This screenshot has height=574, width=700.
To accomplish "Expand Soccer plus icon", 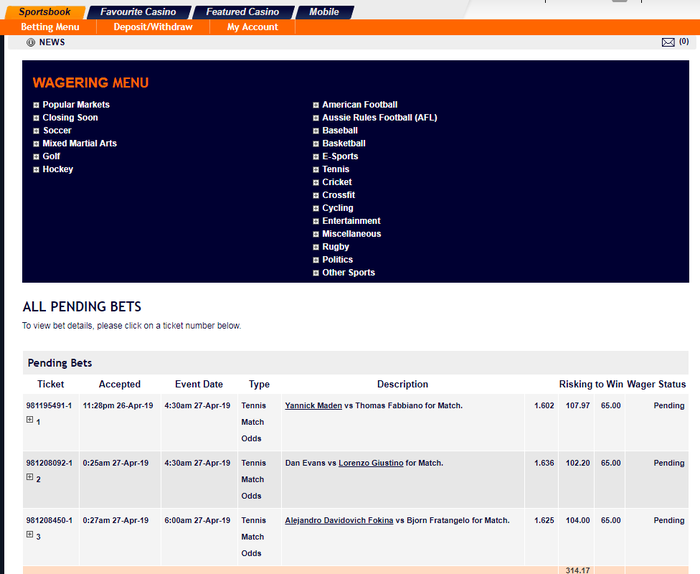I will point(36,131).
